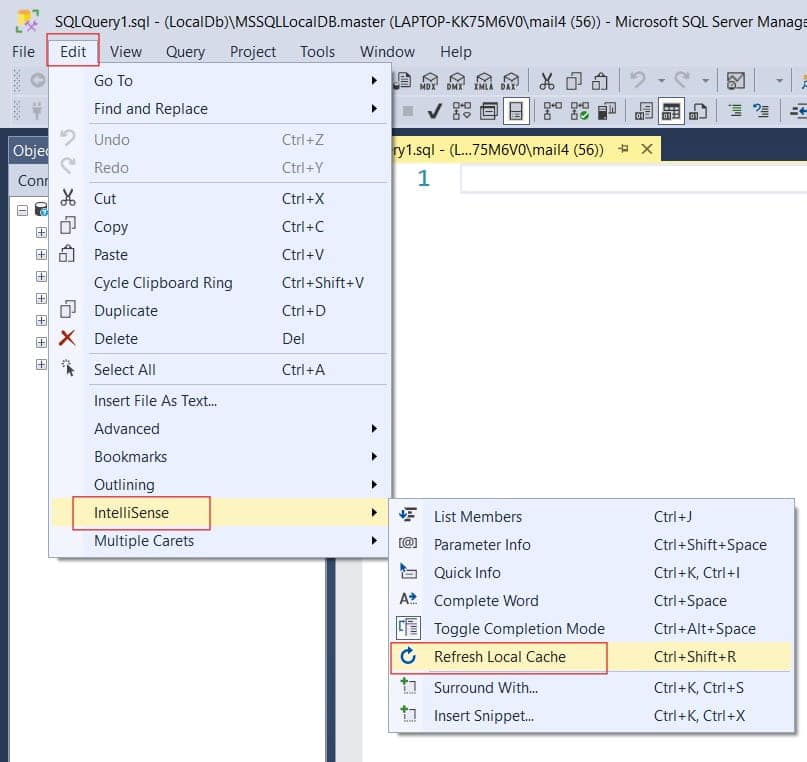Choose Complete Word menu entry
The image size is (807, 762).
coord(590,600)
